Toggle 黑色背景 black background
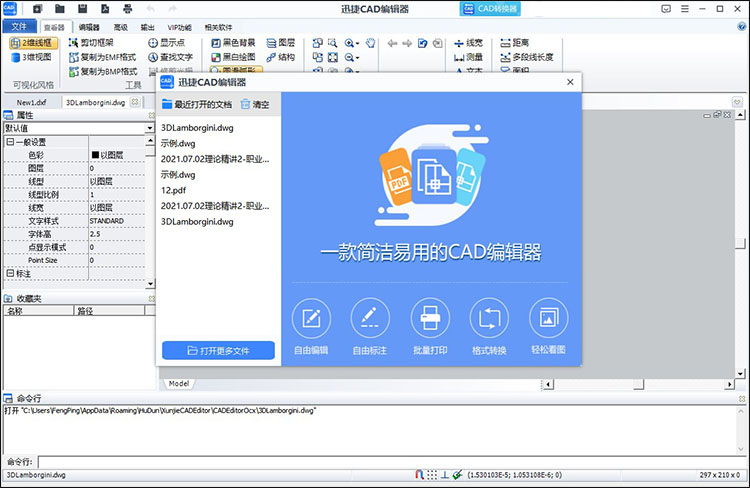 point(233,43)
